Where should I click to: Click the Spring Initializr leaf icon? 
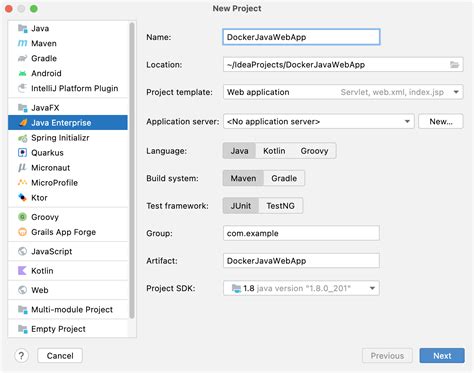click(23, 138)
